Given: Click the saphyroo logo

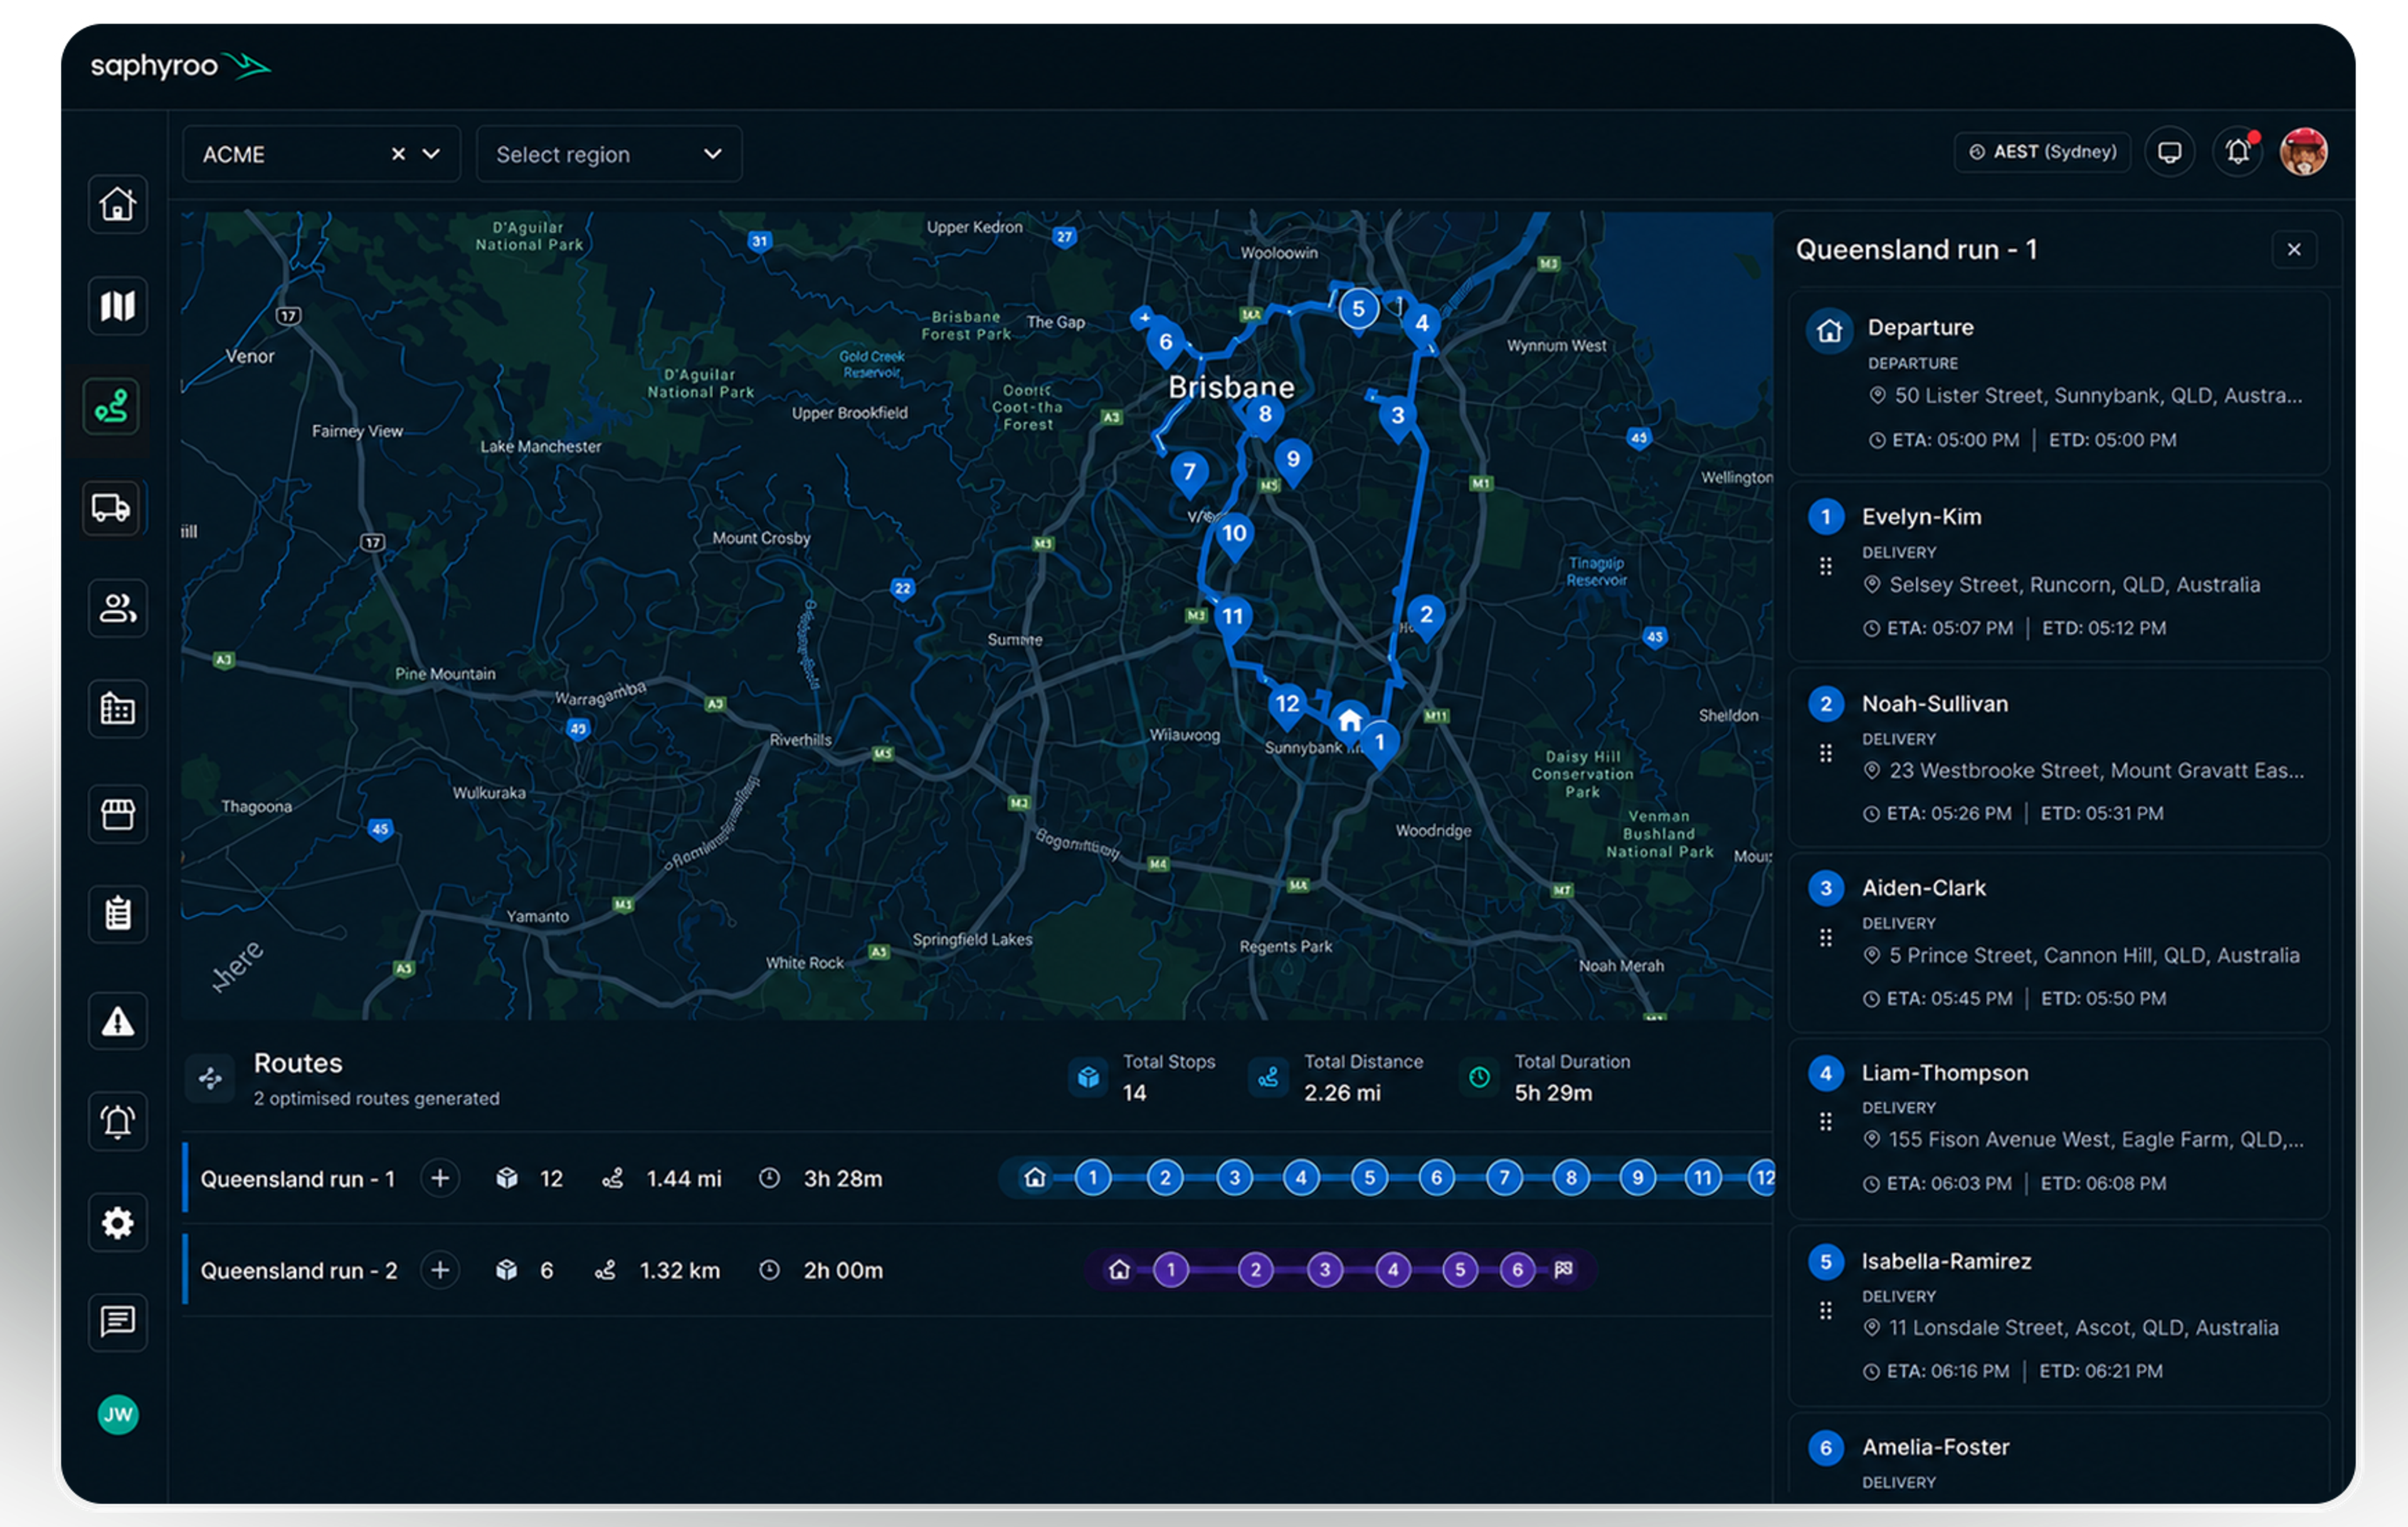Looking at the screenshot, I should coord(181,66).
